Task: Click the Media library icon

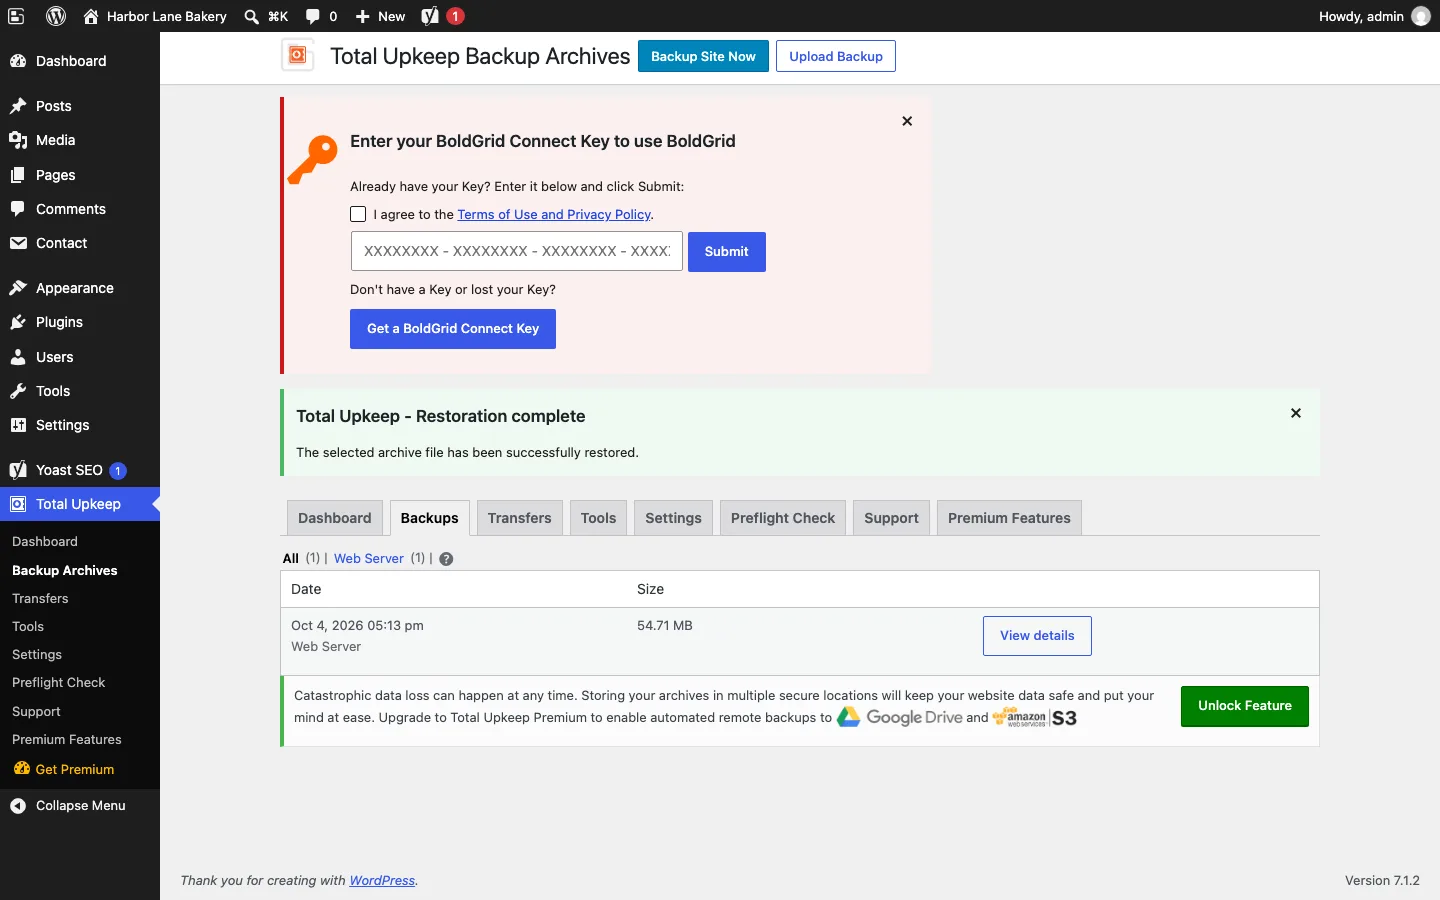Action: [18, 140]
